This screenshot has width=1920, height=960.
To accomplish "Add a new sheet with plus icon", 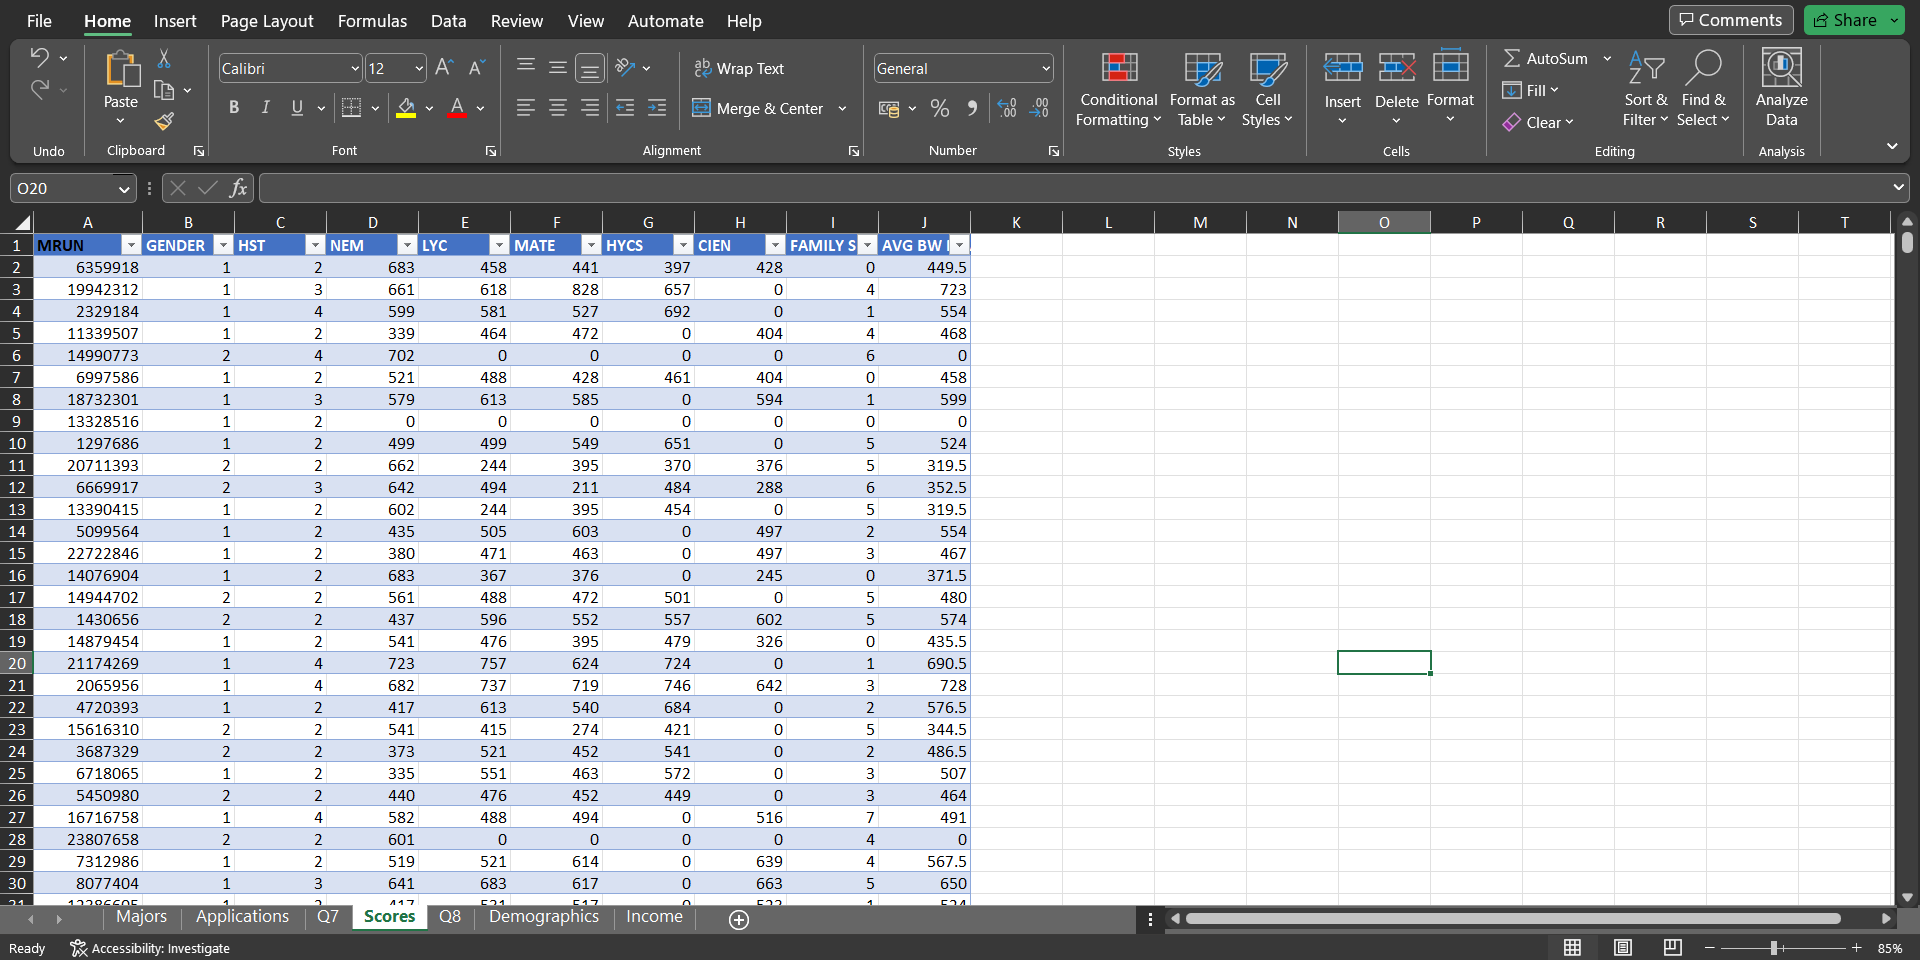I will point(739,920).
